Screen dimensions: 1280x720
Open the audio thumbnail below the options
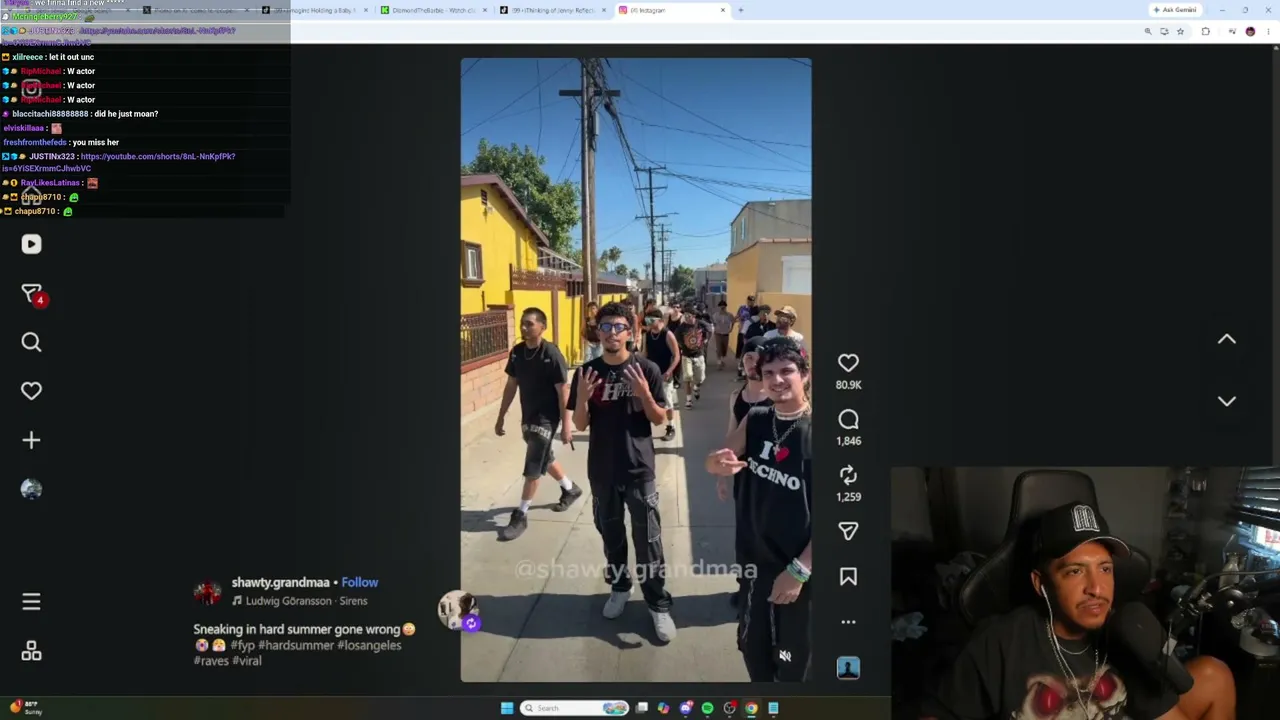pyautogui.click(x=848, y=667)
